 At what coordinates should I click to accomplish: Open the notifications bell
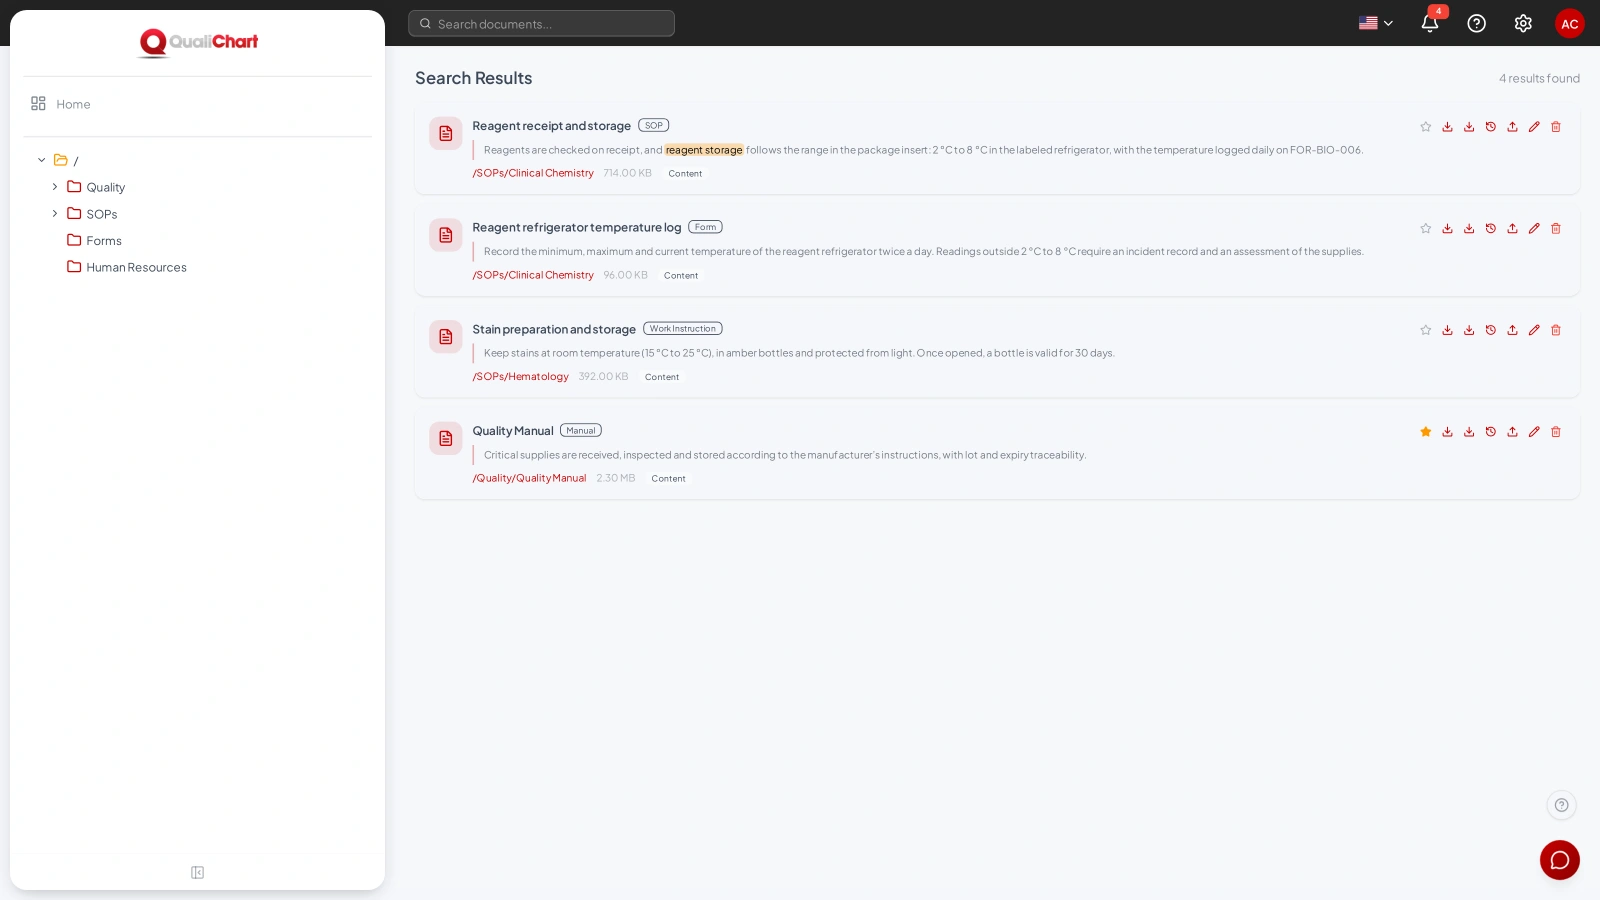pos(1430,23)
